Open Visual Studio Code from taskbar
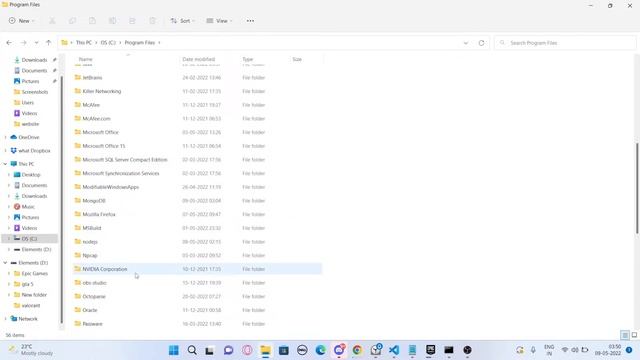Viewport: 640px width, 360px height. coord(394,350)
